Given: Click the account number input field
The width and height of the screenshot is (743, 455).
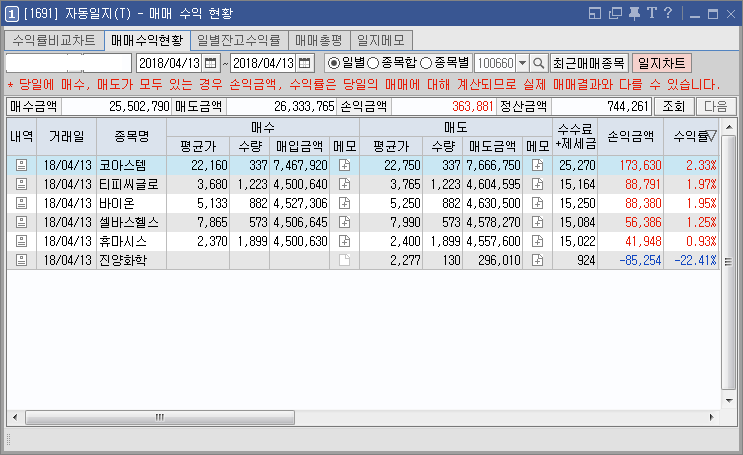Looking at the screenshot, I should pos(68,63).
